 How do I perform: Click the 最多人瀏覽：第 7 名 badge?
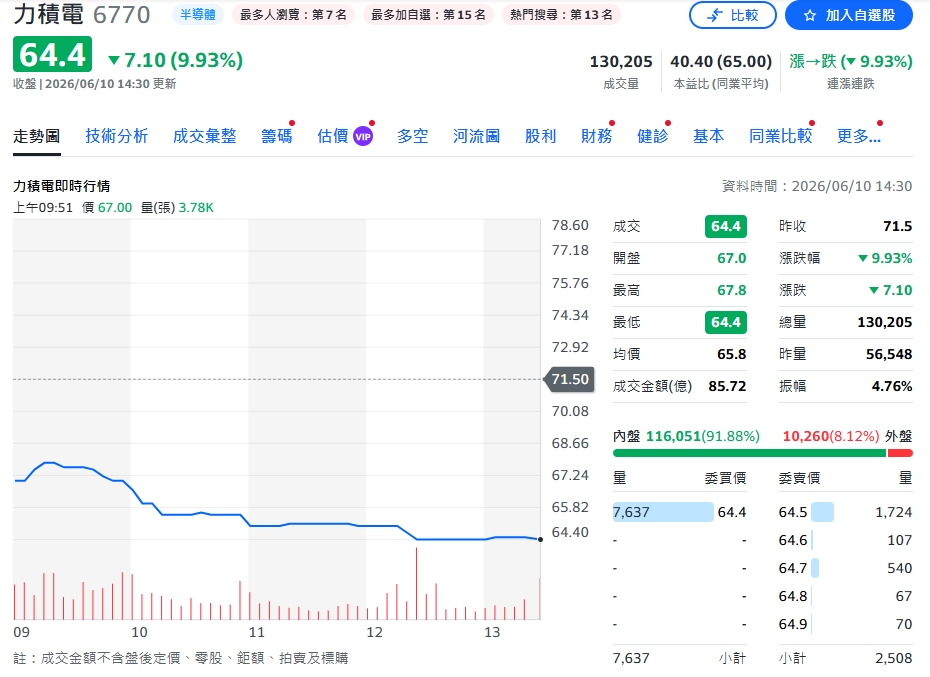[x=293, y=15]
